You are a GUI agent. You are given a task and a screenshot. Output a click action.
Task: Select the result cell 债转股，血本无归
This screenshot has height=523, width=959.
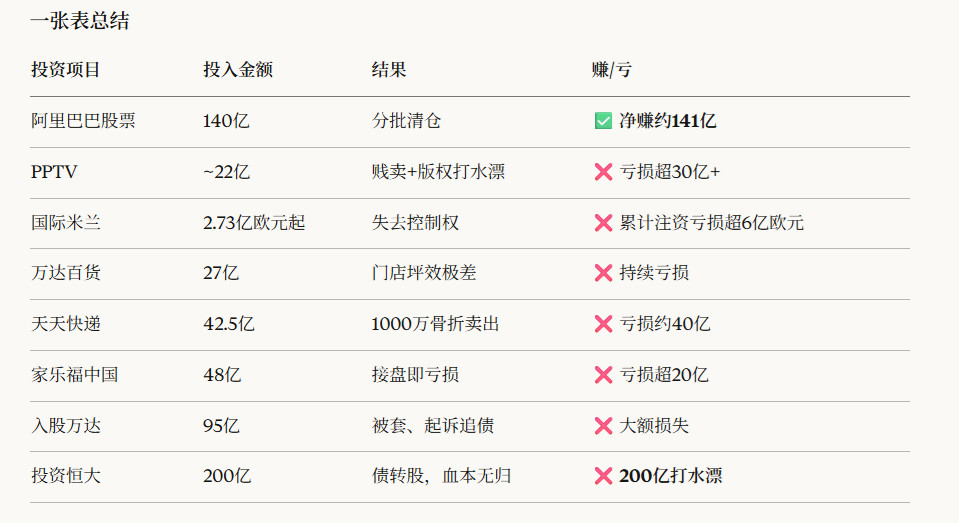(x=442, y=475)
